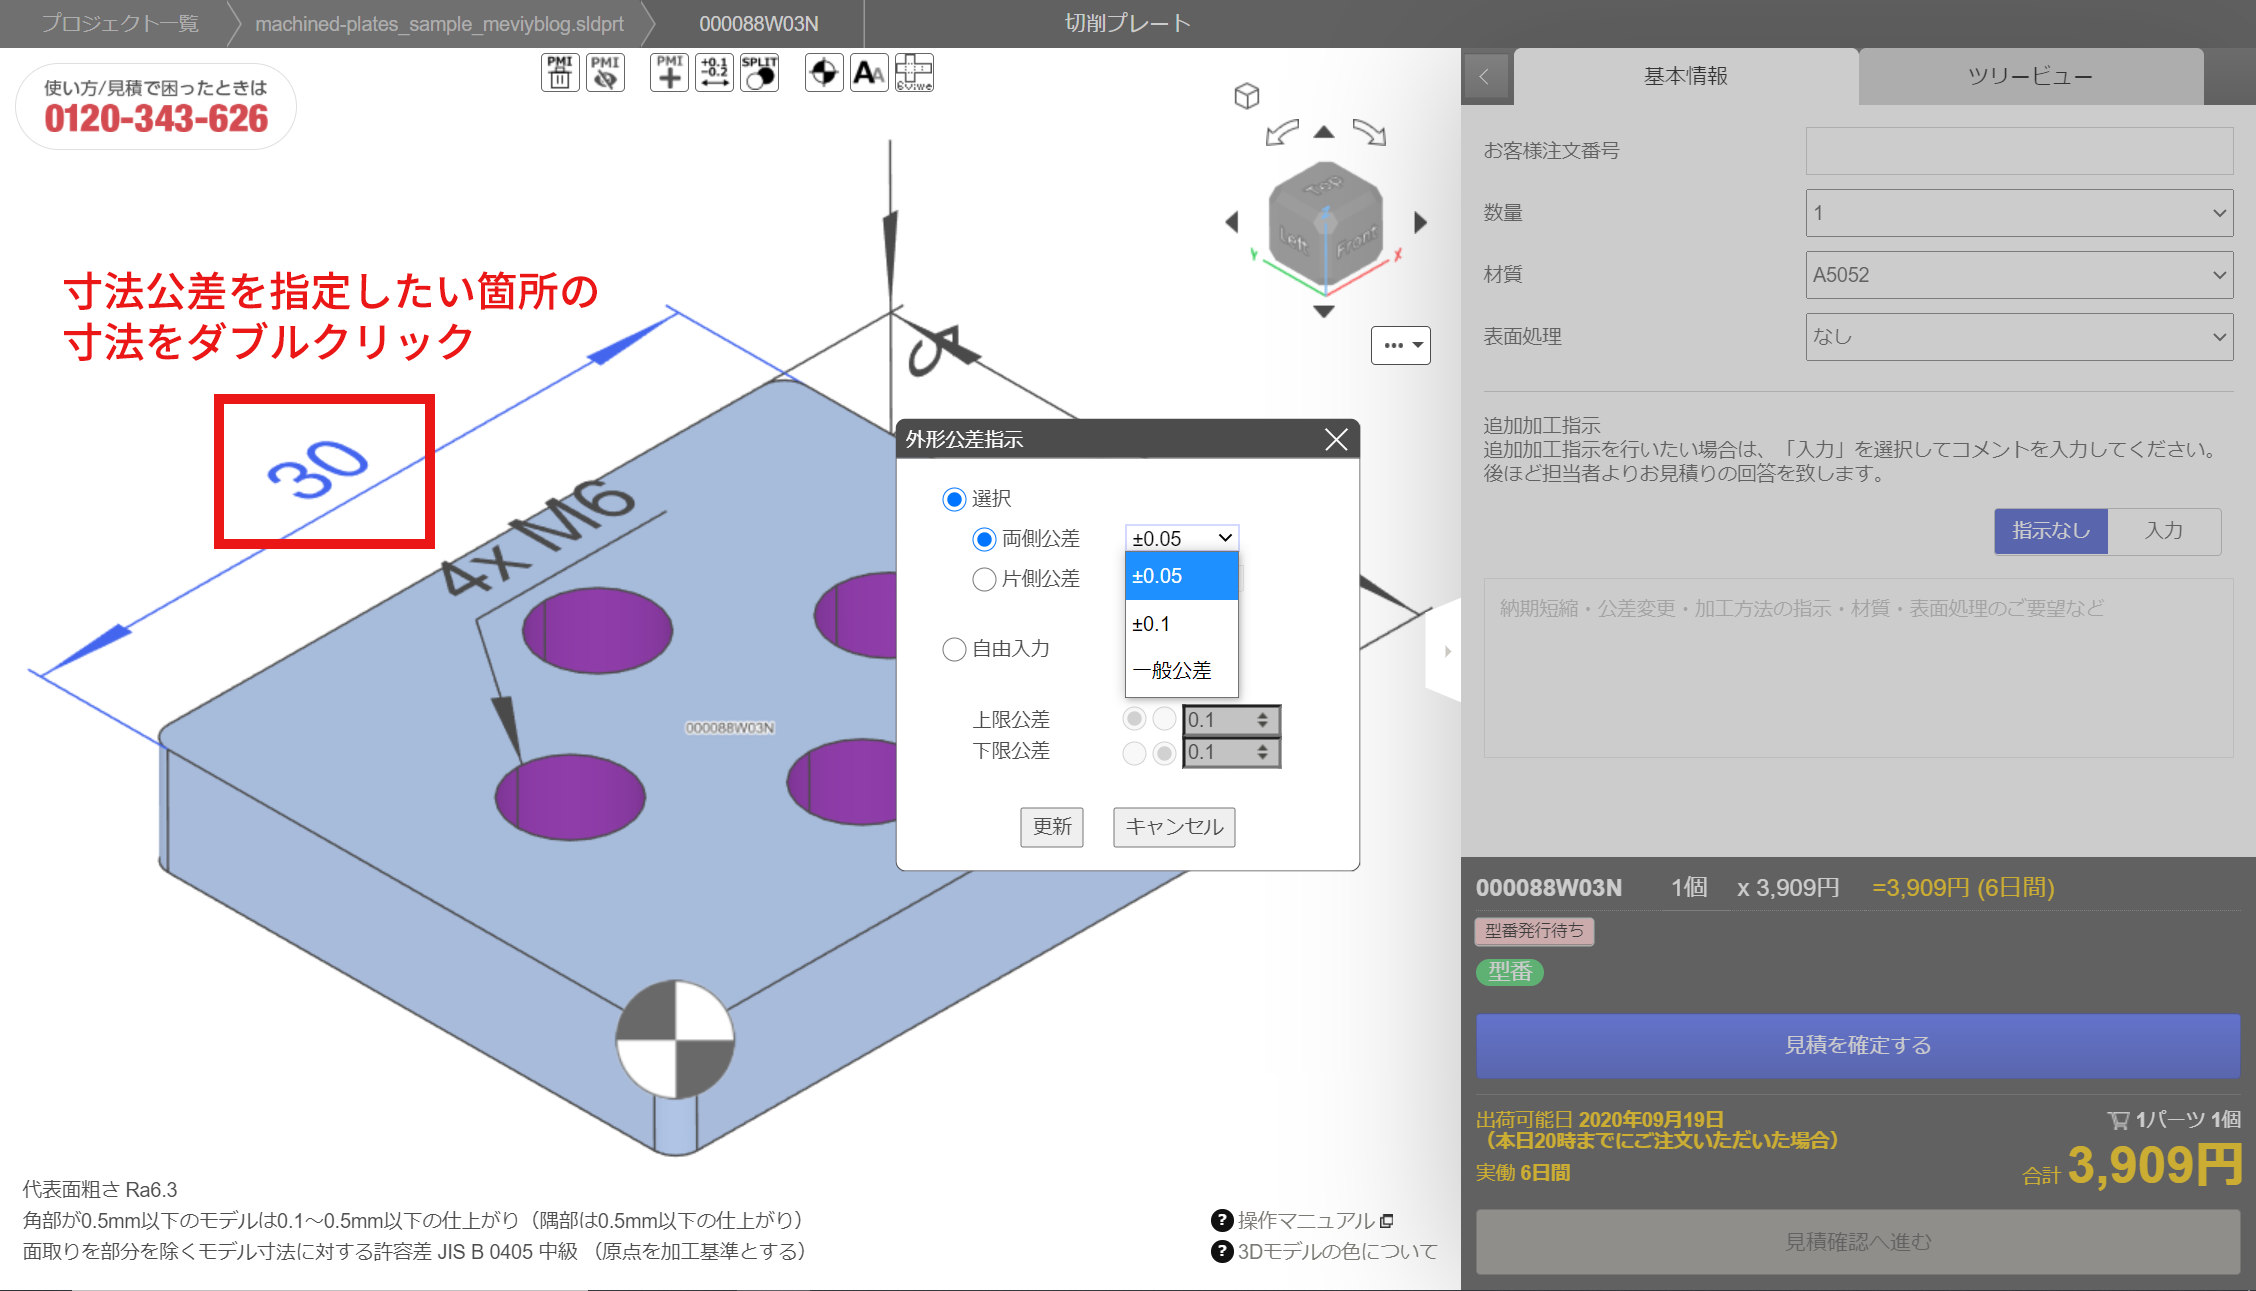Rotate view clockwise with curved right arrow
Screen dimensions: 2256x1291
coord(1370,132)
